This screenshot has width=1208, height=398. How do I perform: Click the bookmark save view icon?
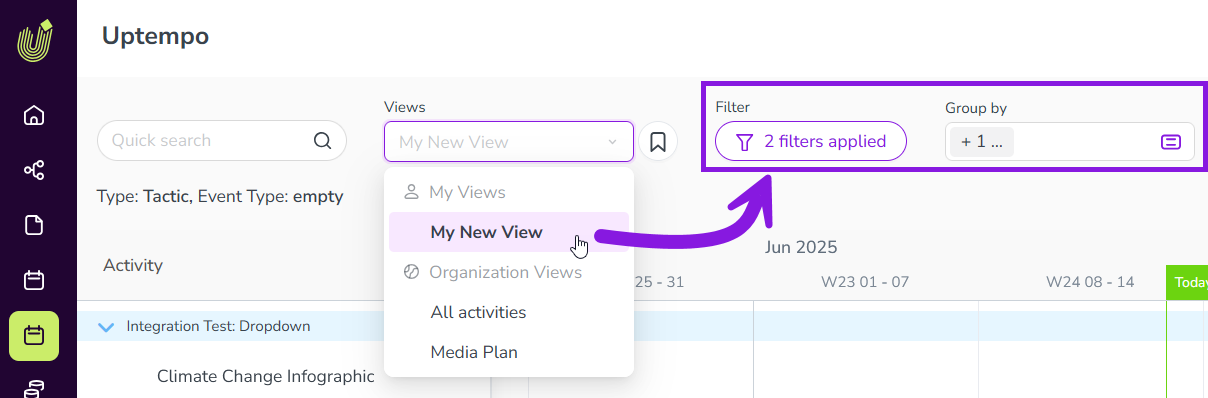coord(658,142)
